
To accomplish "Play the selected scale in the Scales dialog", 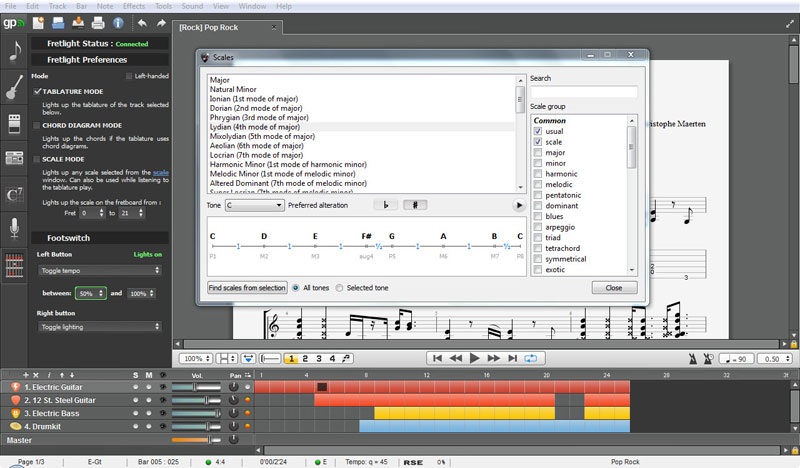I will tap(519, 205).
